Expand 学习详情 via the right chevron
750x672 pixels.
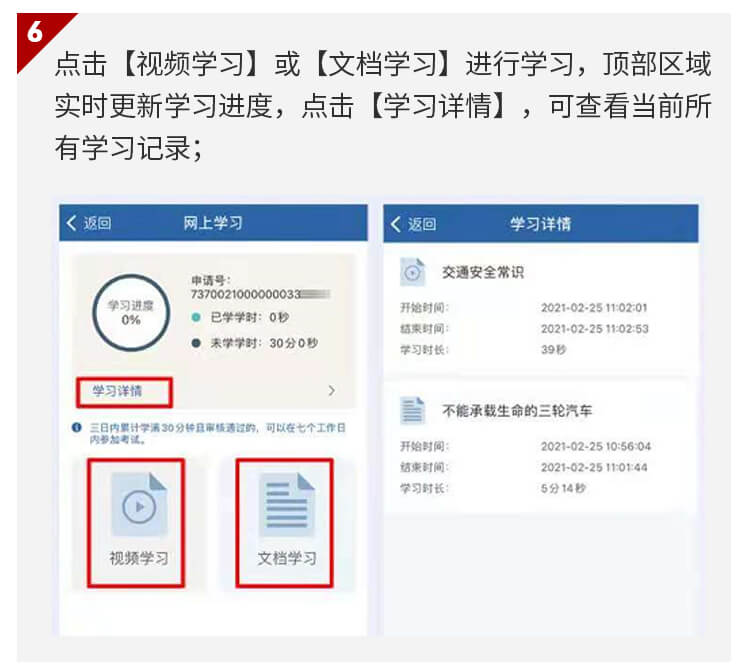pos(331,391)
